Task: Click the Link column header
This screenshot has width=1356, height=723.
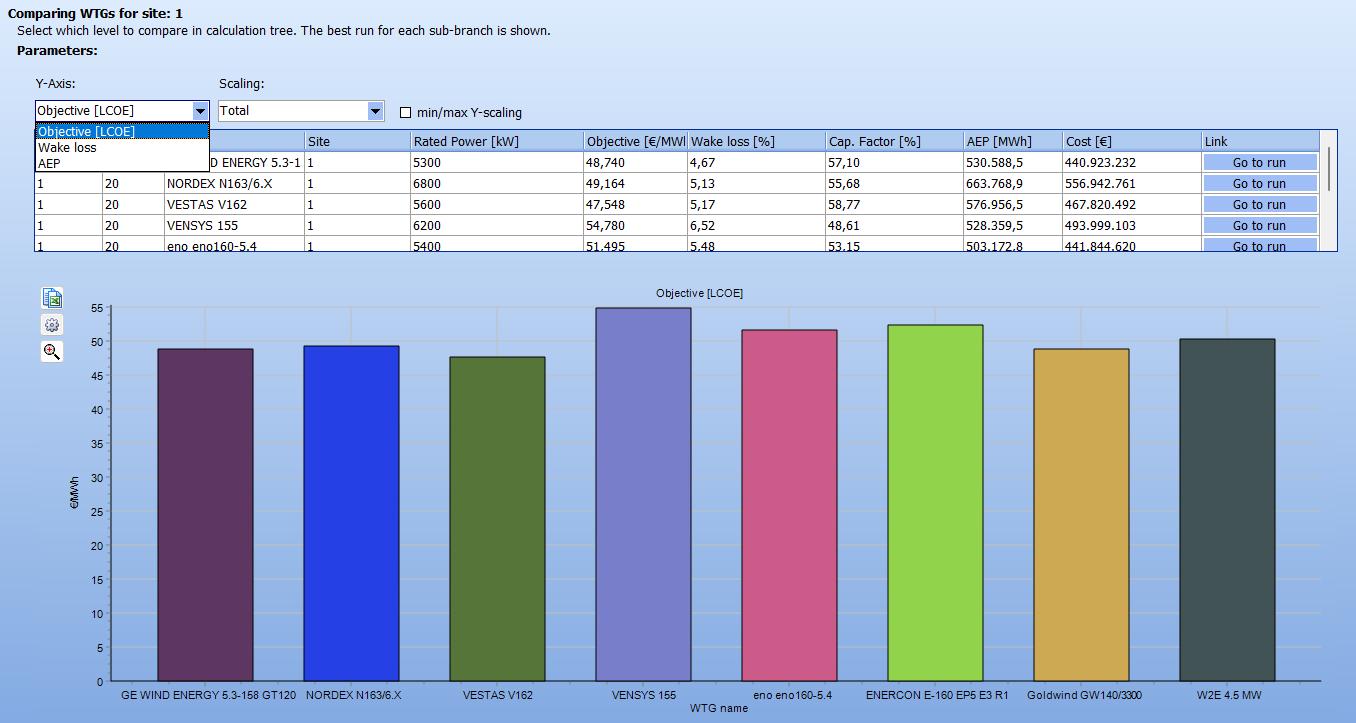Action: [1260, 141]
